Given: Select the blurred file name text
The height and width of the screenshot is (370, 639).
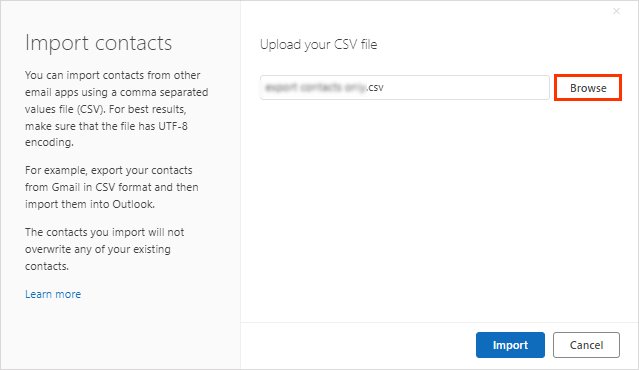Looking at the screenshot, I should pos(315,87).
